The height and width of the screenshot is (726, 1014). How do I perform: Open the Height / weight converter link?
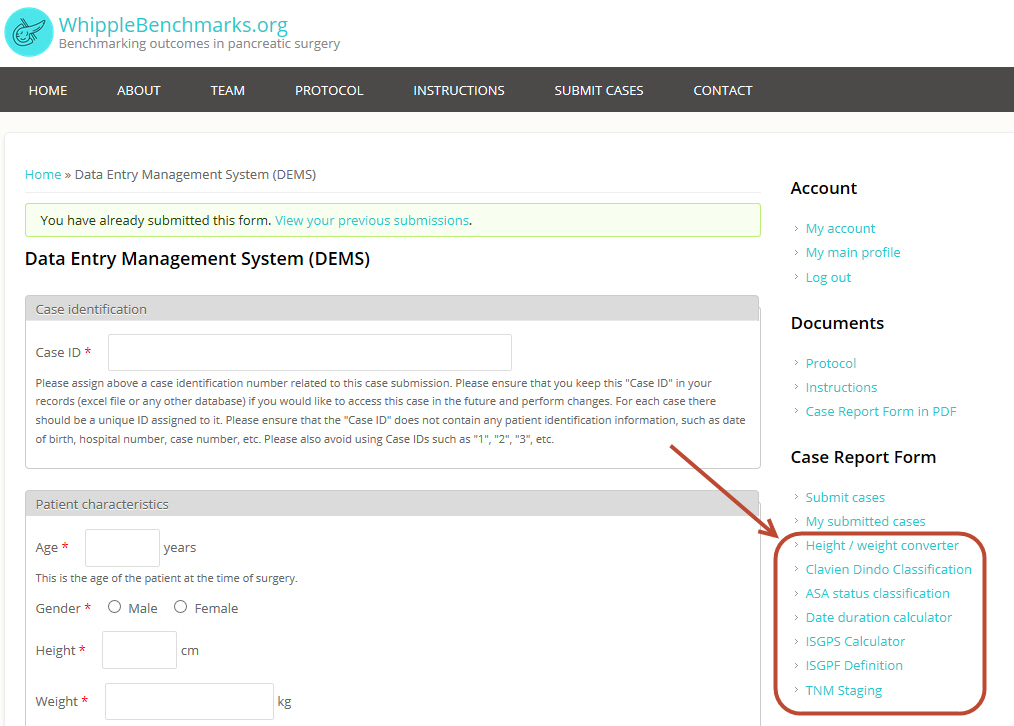882,545
